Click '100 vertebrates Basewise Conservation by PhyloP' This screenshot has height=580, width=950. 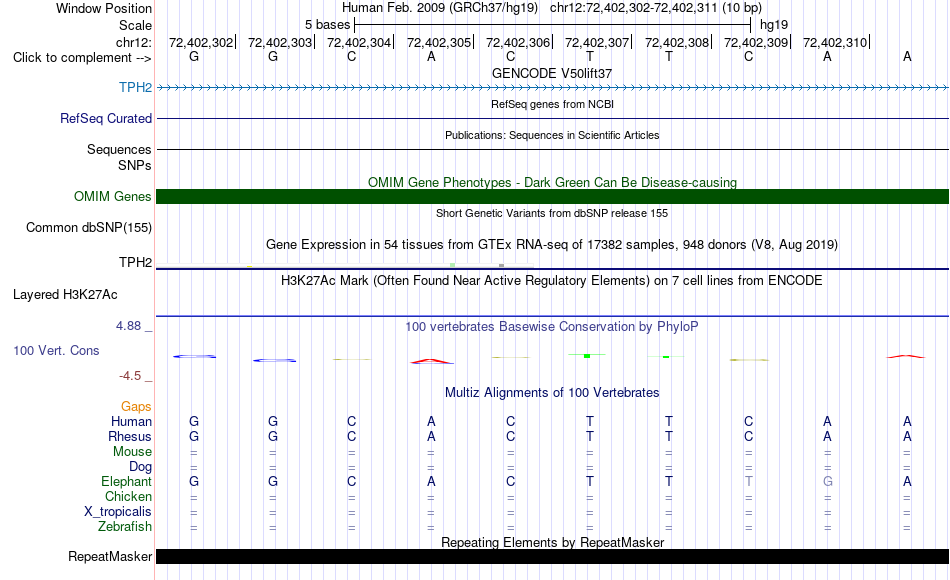552,327
